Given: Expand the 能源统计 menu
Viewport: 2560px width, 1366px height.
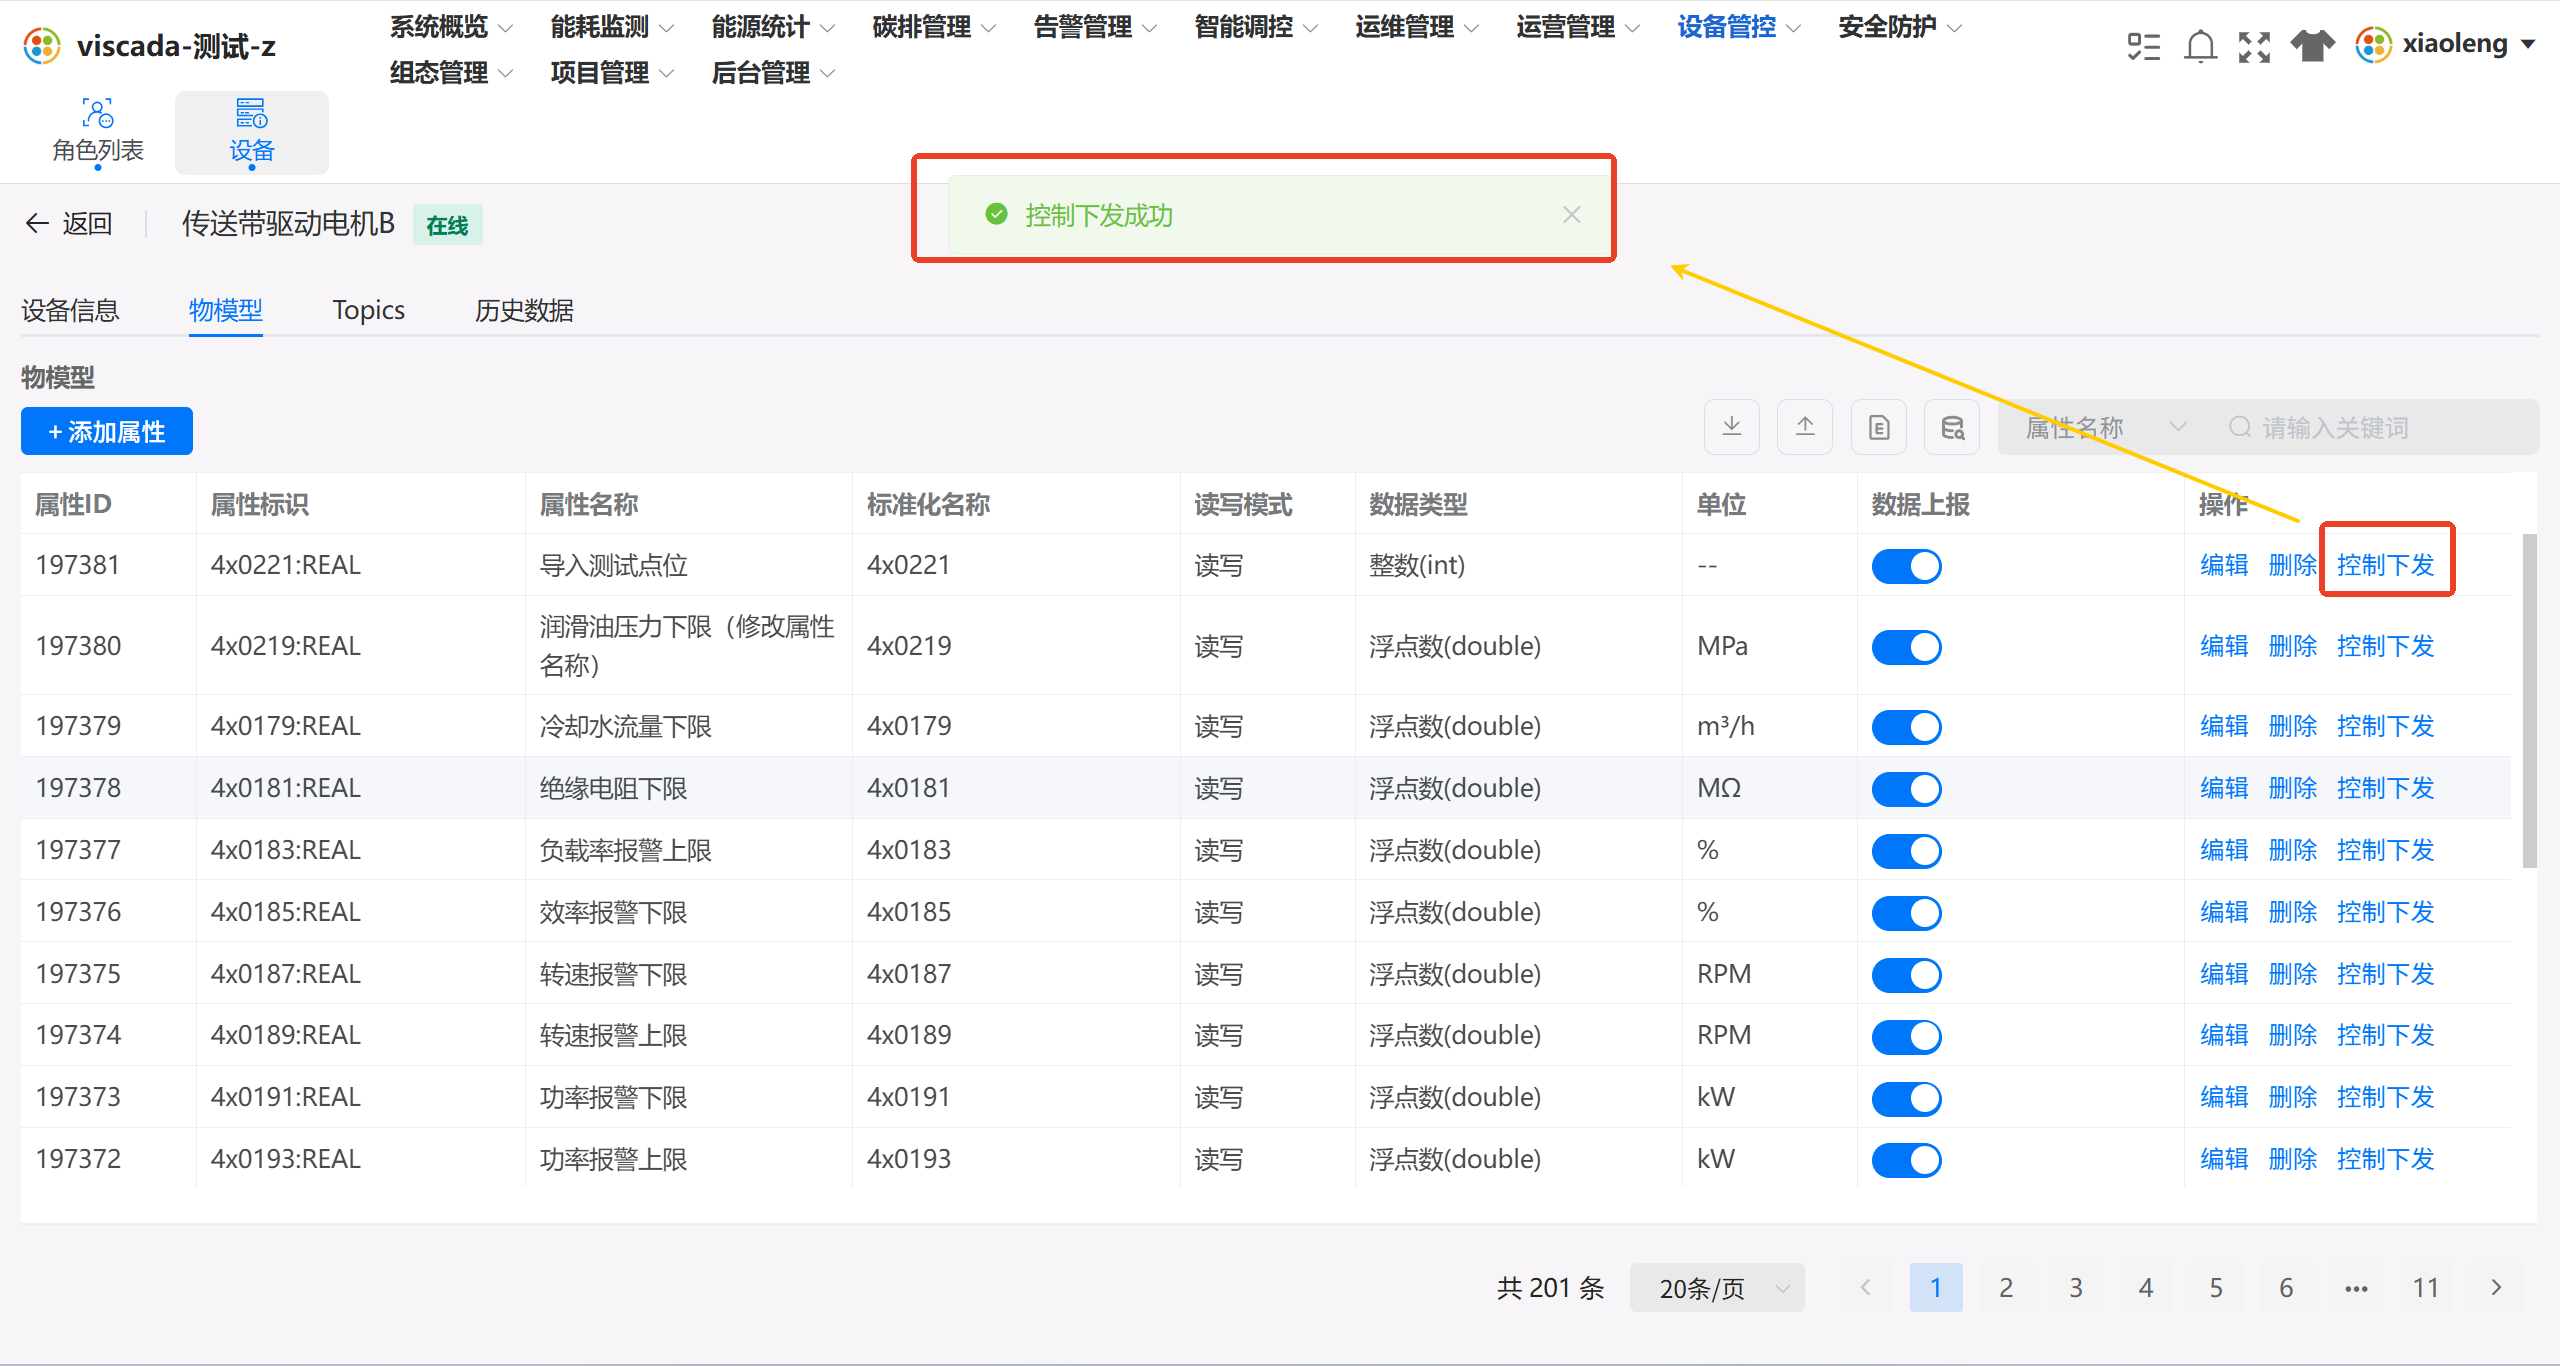Looking at the screenshot, I should click(x=773, y=27).
